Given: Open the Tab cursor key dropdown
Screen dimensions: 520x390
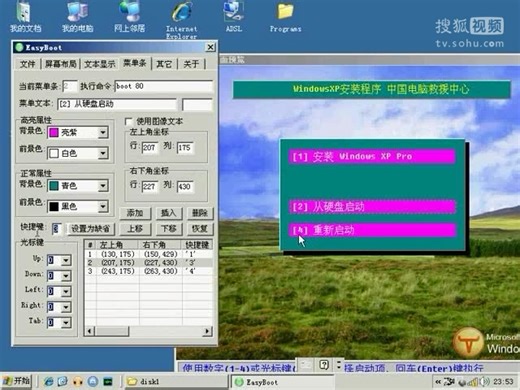Looking at the screenshot, I should (x=66, y=323).
